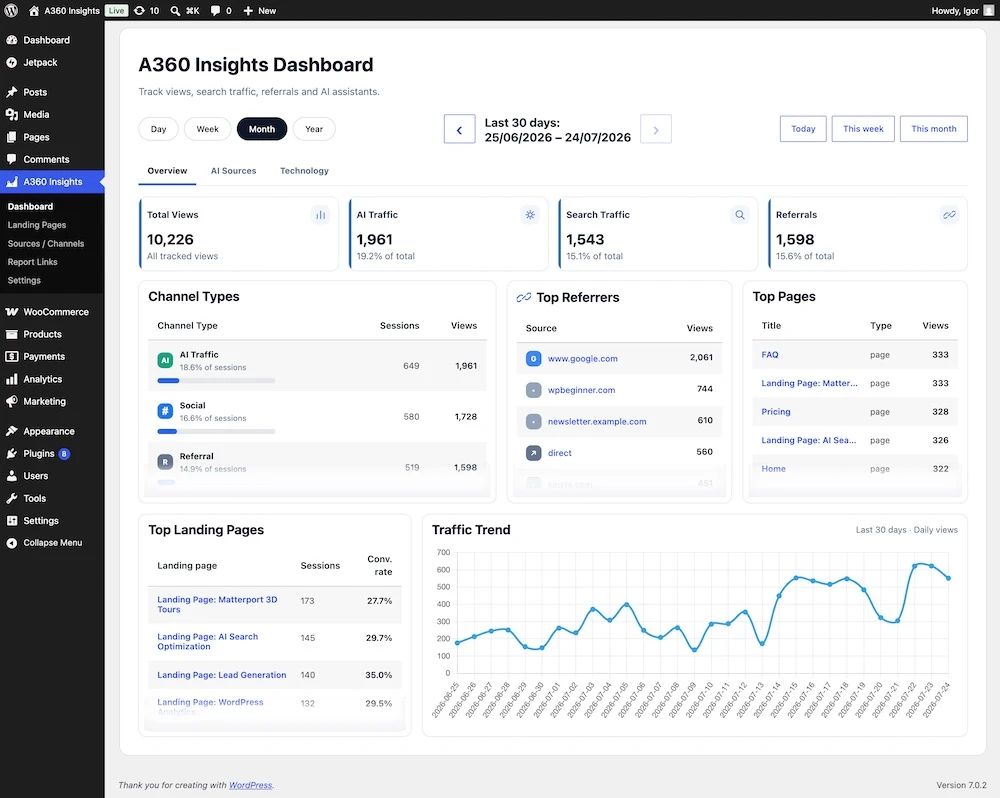Open the Pricing page link
Screen dimensions: 1000x798
click(x=776, y=411)
